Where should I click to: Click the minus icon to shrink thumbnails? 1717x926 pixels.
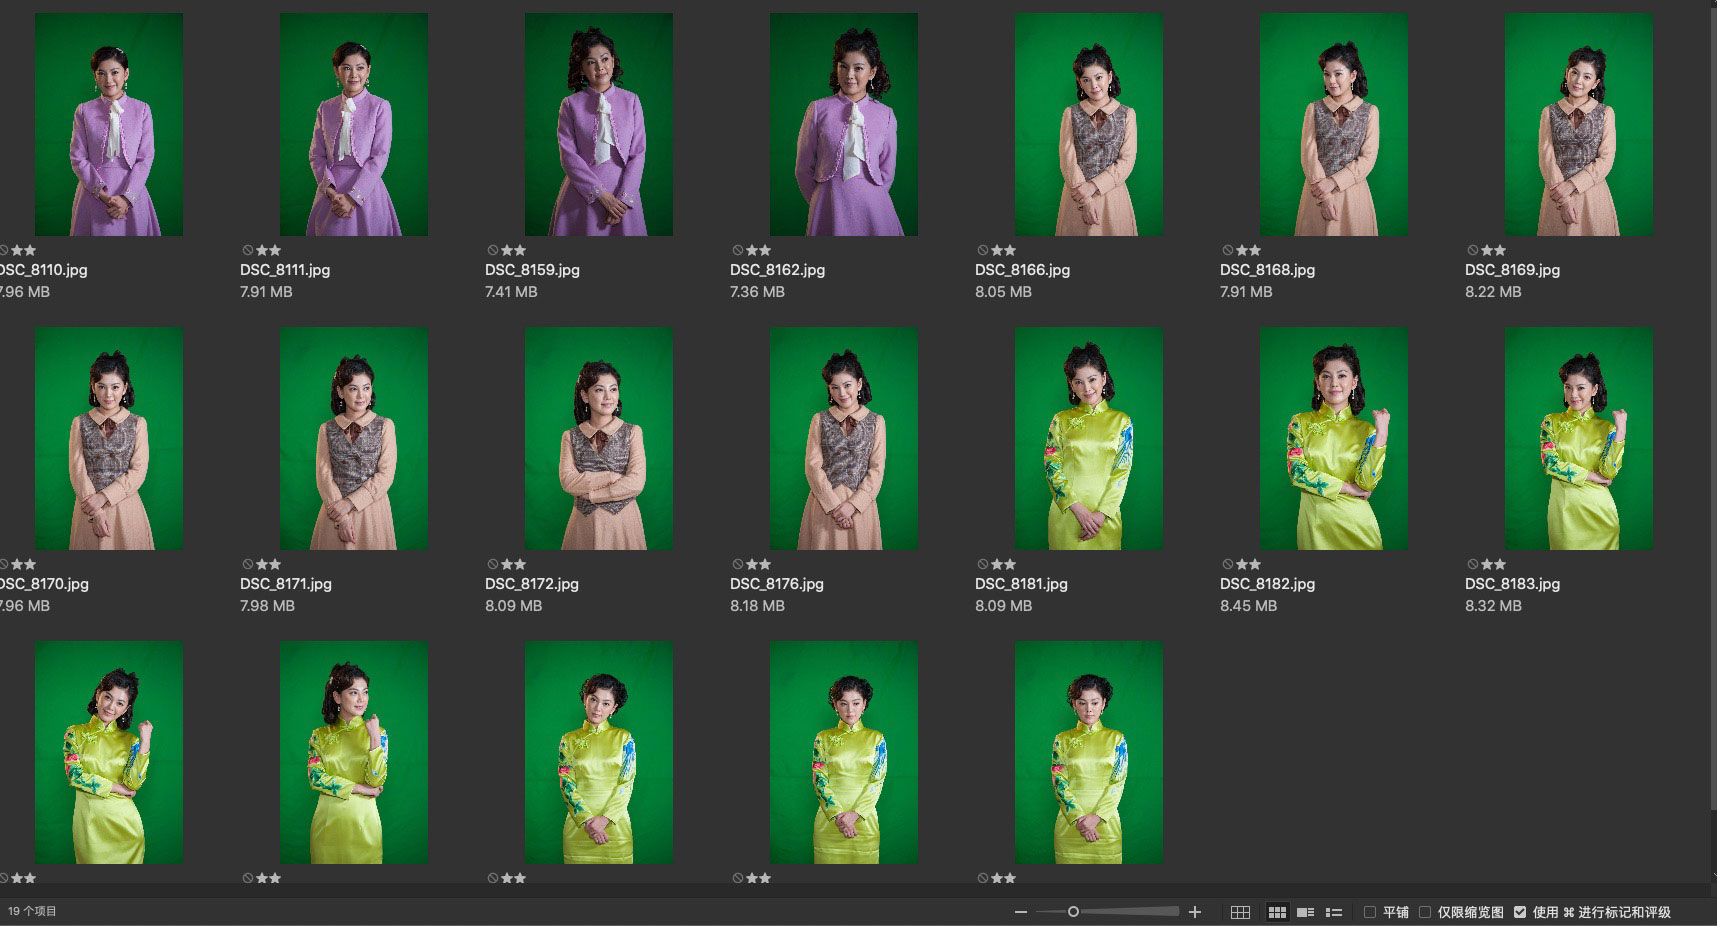point(1020,912)
